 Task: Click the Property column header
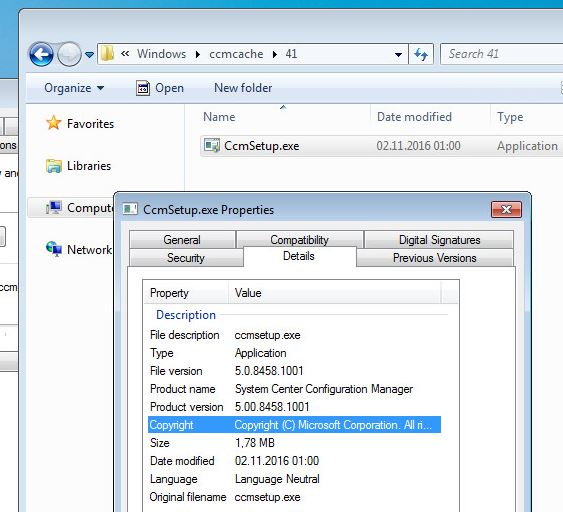click(186, 293)
